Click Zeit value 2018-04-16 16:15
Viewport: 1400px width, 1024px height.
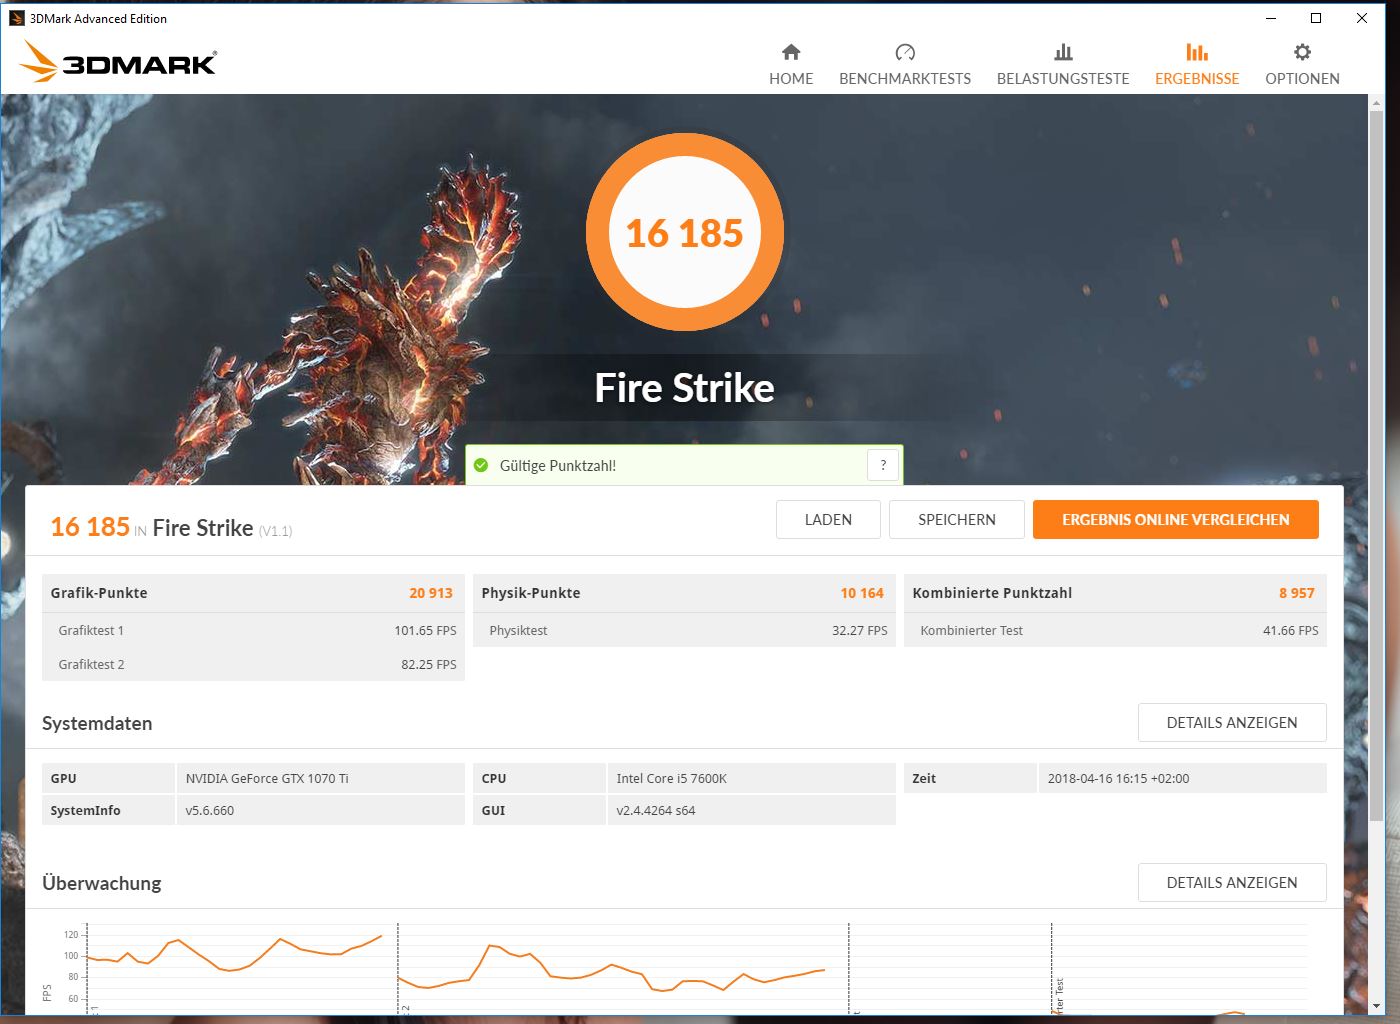tap(1182, 778)
